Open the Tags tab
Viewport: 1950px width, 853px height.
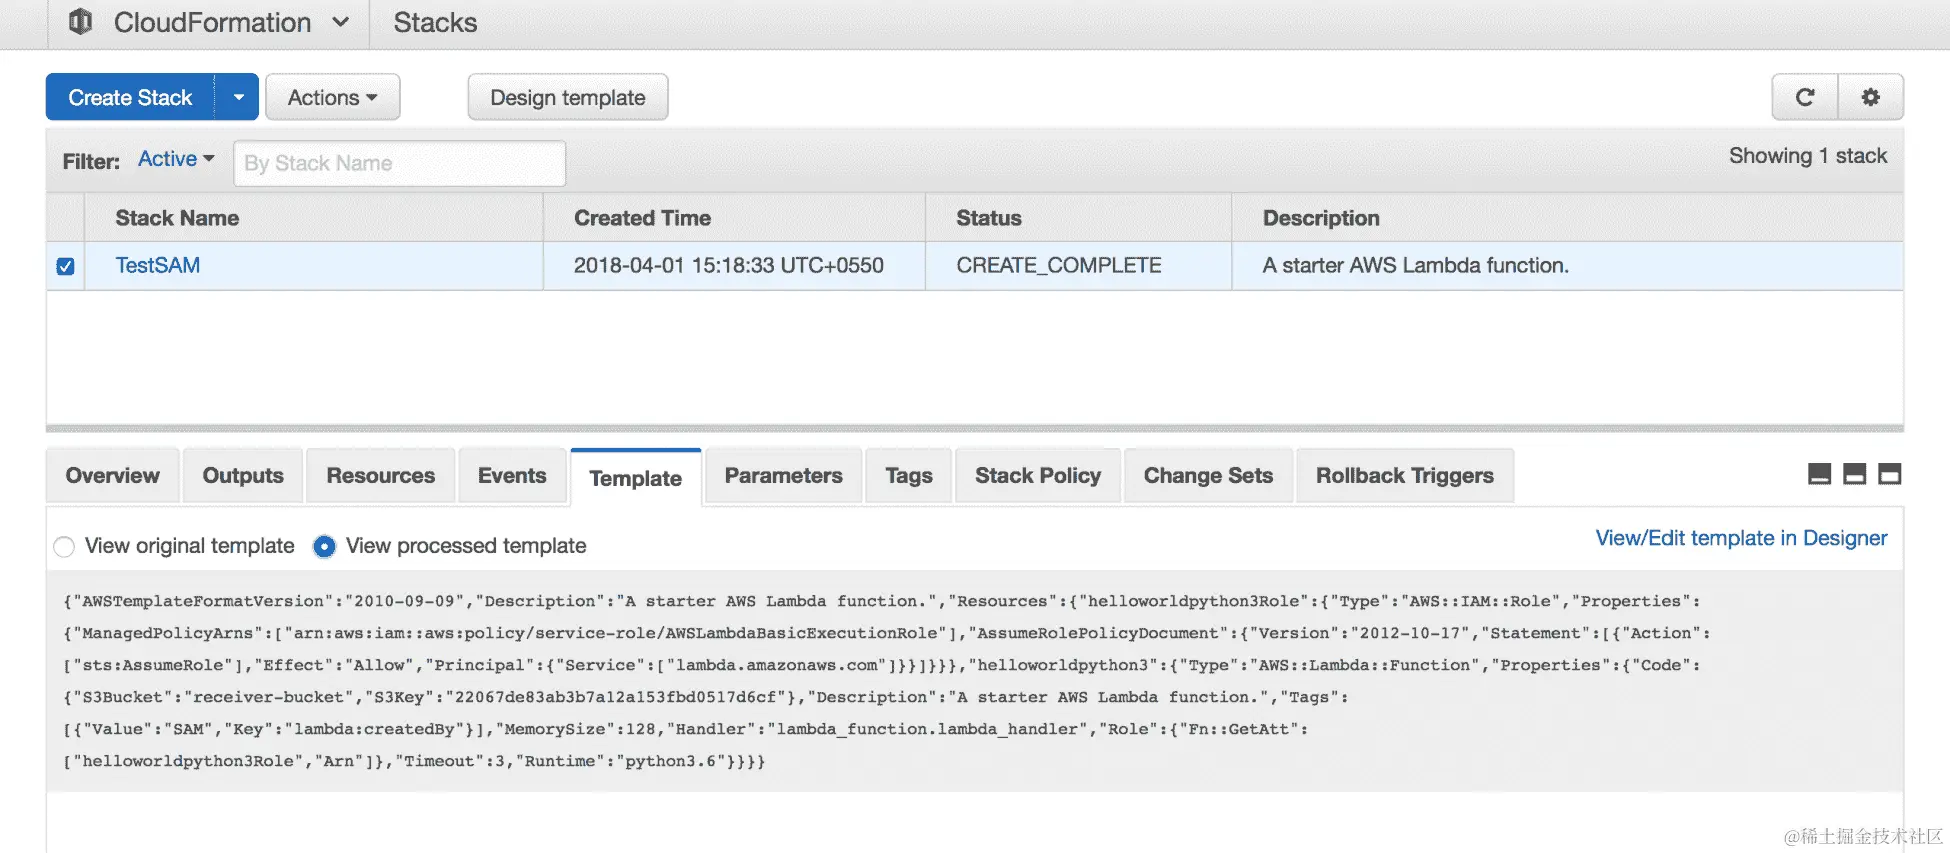(x=909, y=476)
